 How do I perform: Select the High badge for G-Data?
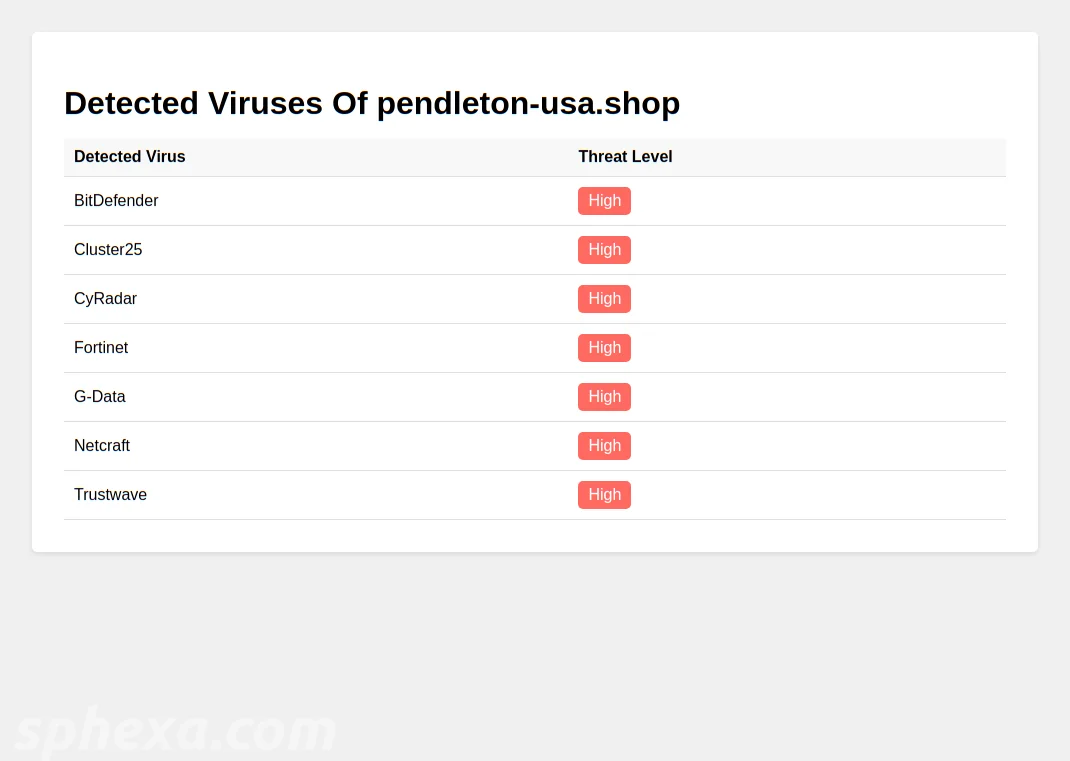tap(604, 397)
